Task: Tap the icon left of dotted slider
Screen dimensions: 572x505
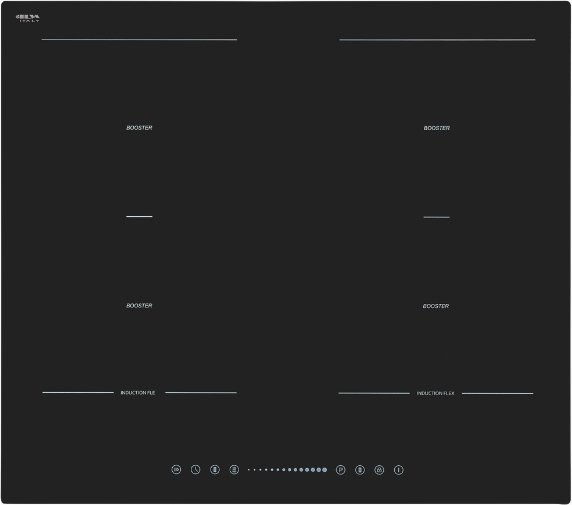Action: [234, 470]
